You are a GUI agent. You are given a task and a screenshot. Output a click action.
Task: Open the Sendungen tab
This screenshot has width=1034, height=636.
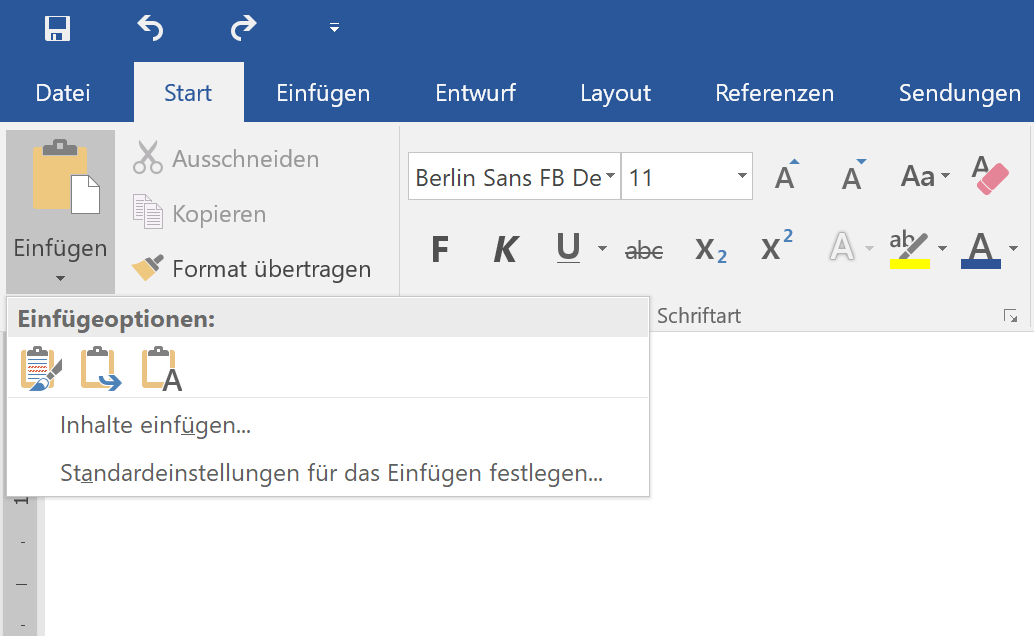click(x=959, y=93)
